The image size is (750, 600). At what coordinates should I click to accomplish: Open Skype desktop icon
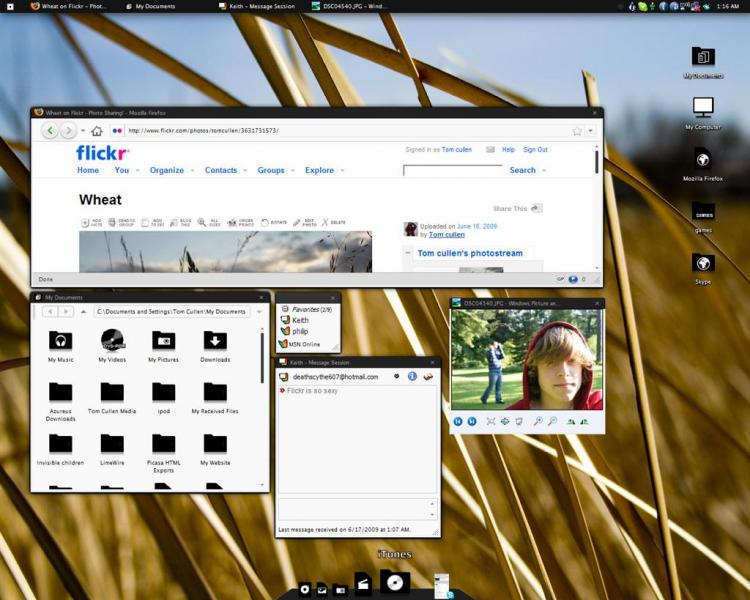pyautogui.click(x=703, y=268)
